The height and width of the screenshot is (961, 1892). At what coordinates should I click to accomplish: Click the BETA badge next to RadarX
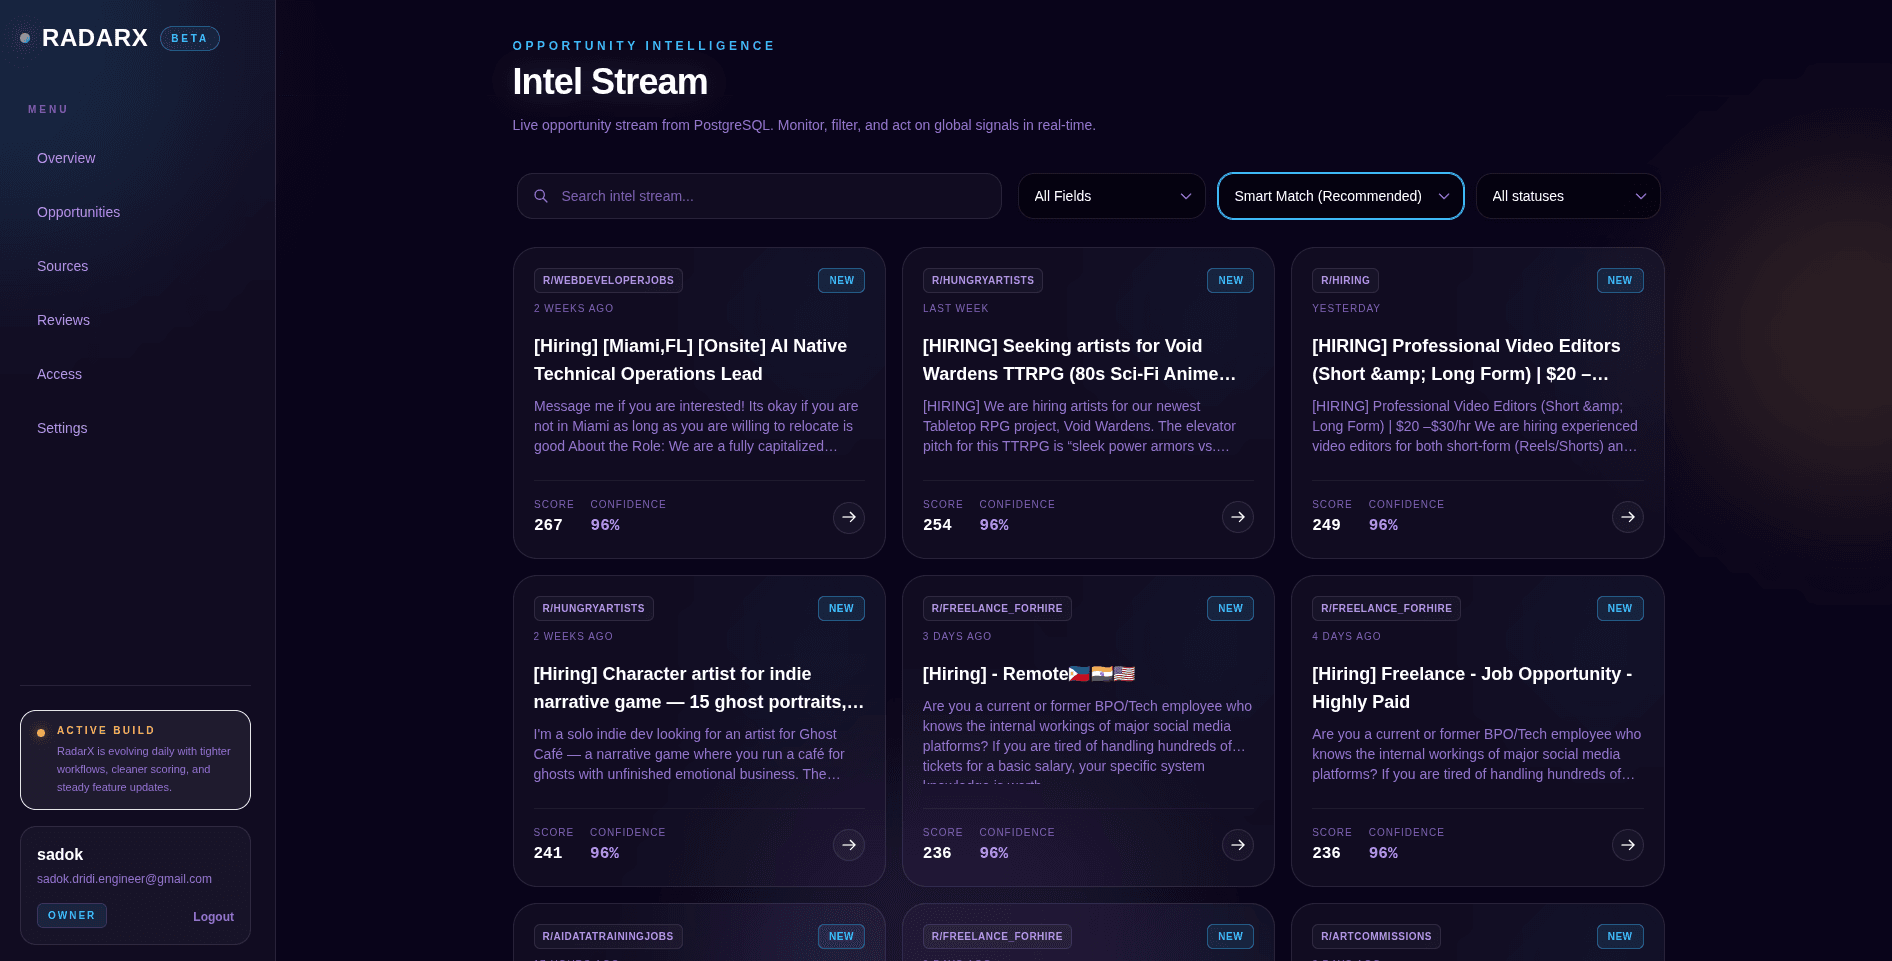[x=189, y=38]
